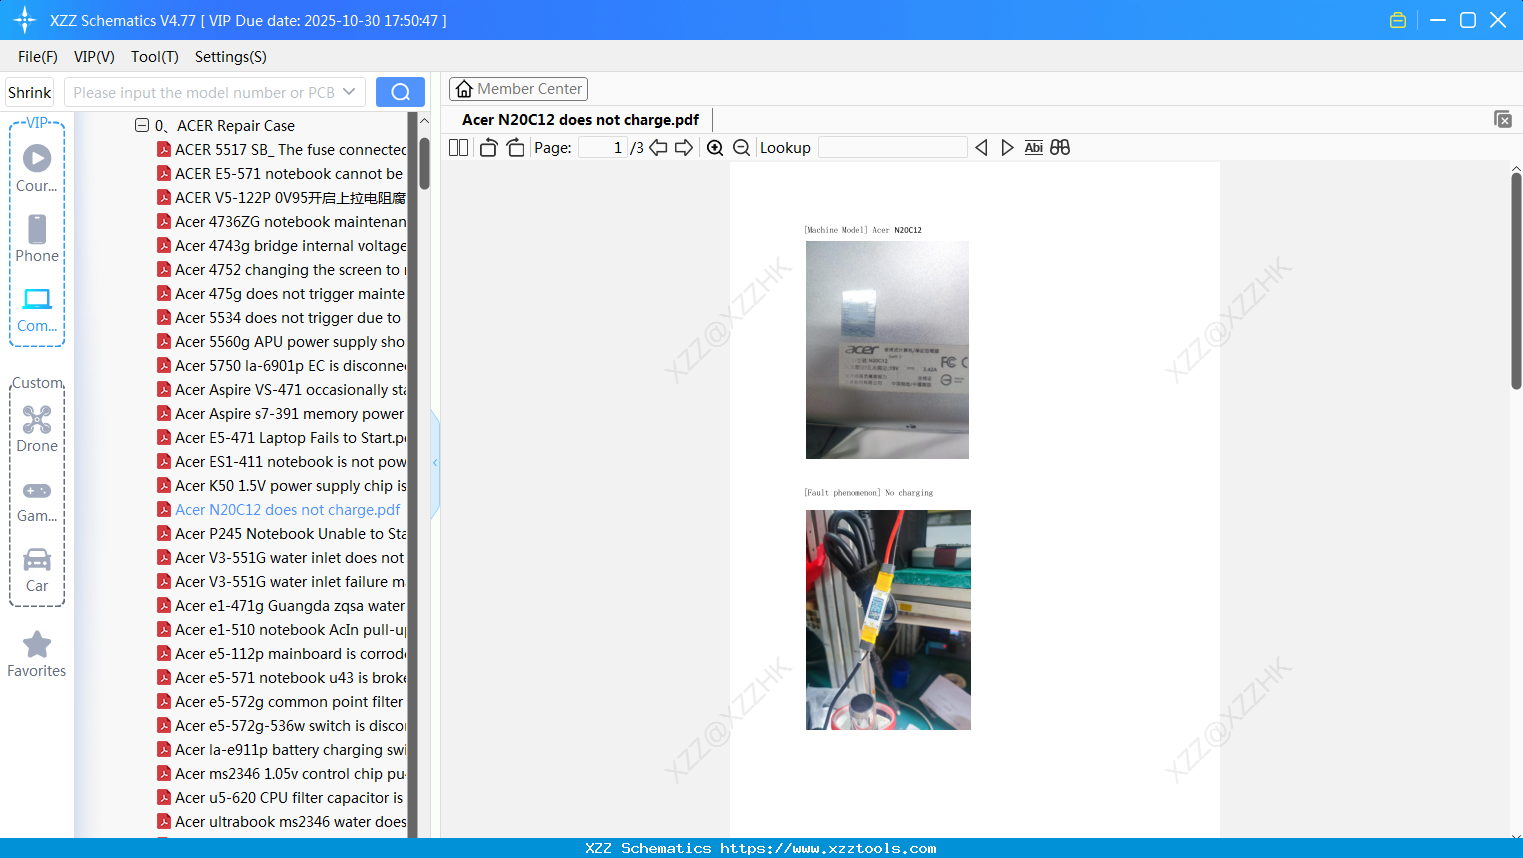The image size is (1523, 858).
Task: Open Acer u5-620 CPU filter capacitor file
Action: click(x=289, y=797)
